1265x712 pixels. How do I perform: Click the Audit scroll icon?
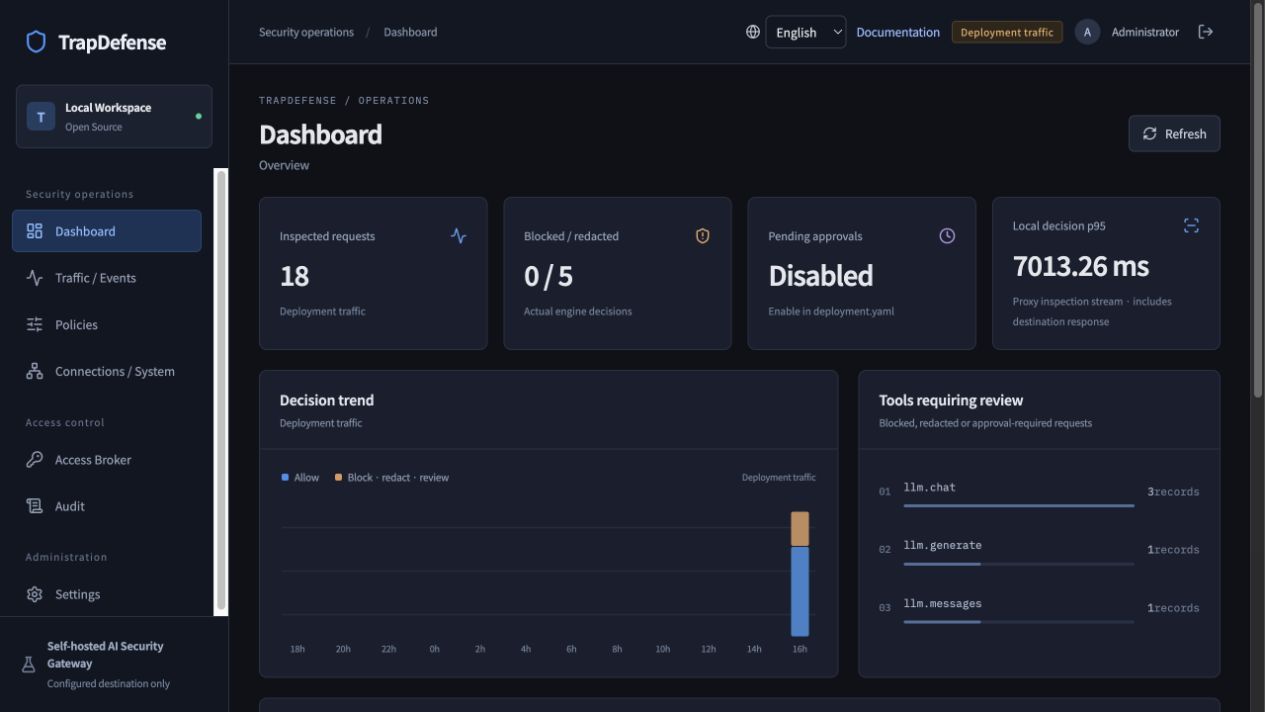click(35, 506)
